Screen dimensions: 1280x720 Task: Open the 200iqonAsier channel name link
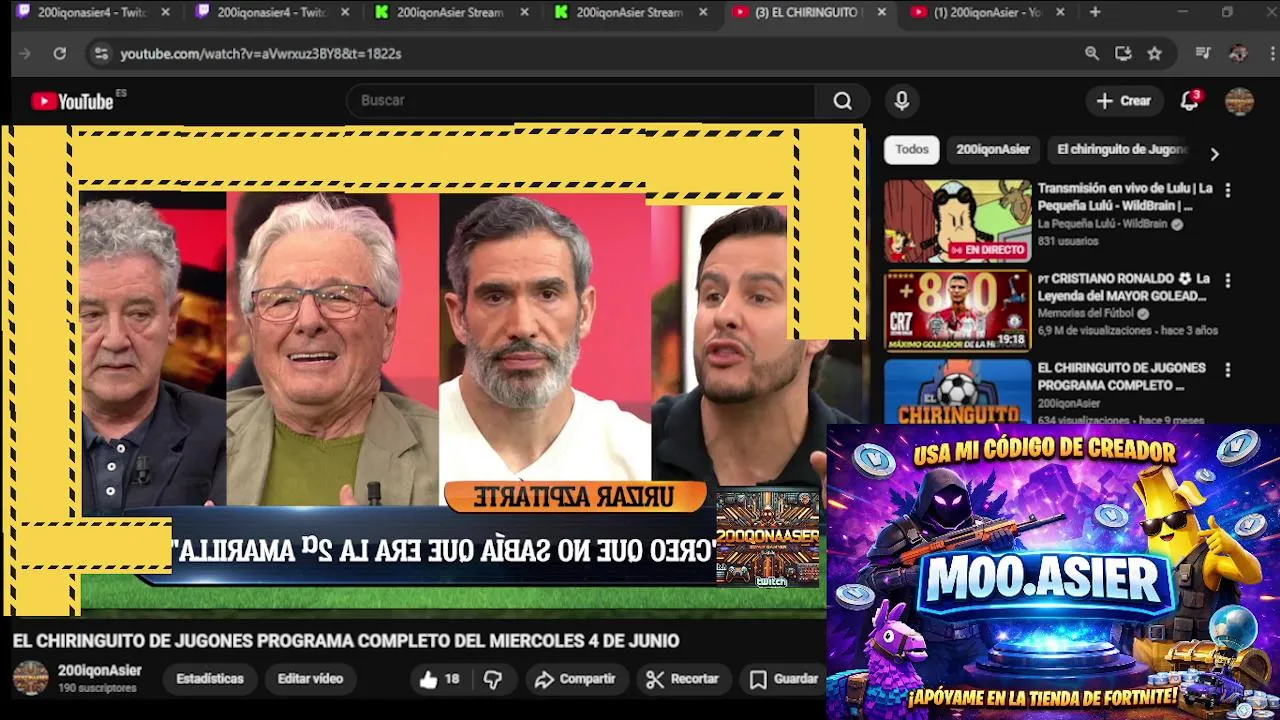[100, 671]
